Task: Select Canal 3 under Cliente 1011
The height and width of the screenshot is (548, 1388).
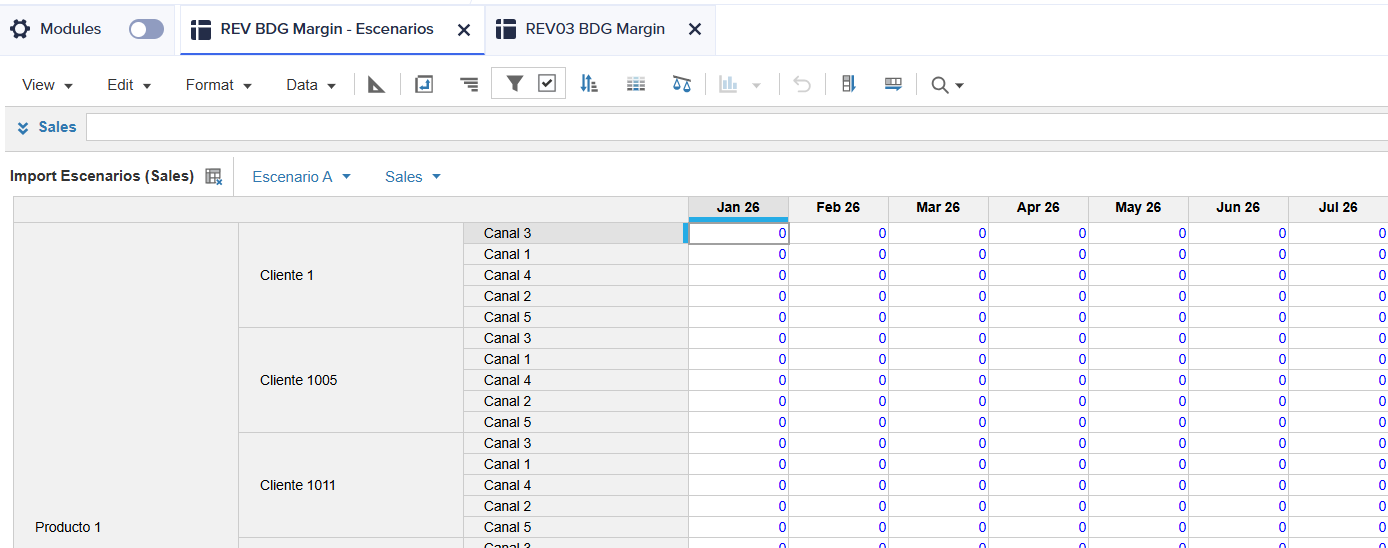Action: click(576, 443)
